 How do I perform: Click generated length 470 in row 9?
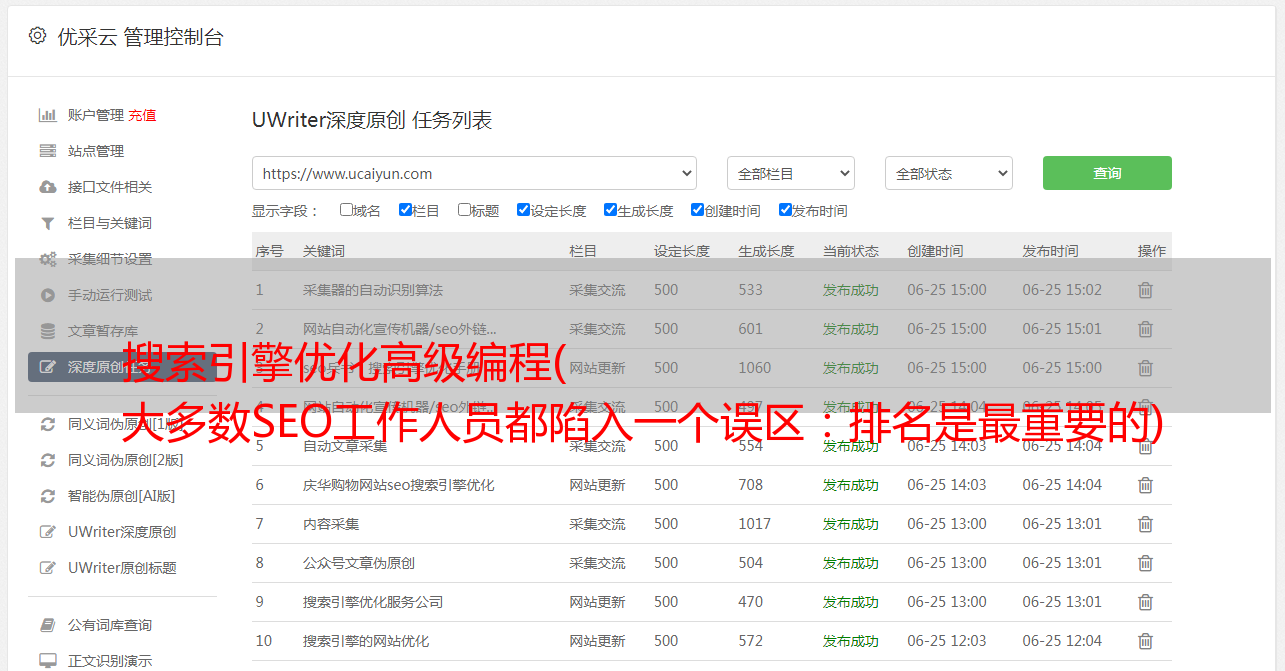pos(751,602)
